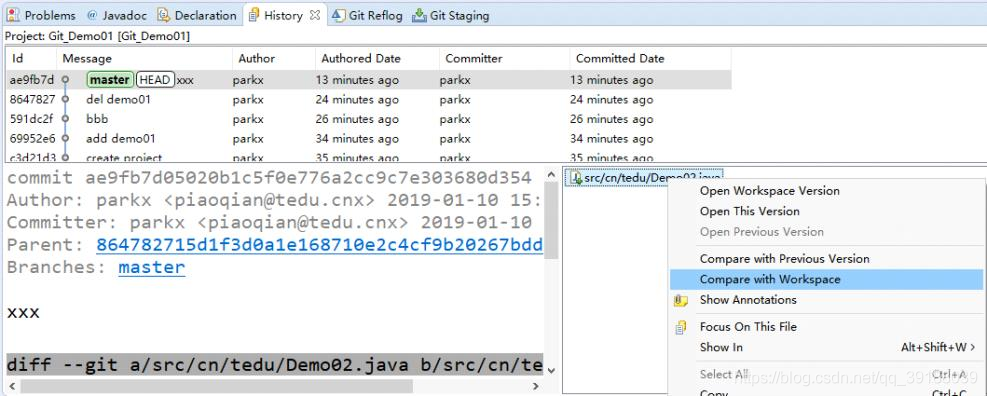Click the green master branch label
Screen dimensions: 987x396
click(x=110, y=80)
